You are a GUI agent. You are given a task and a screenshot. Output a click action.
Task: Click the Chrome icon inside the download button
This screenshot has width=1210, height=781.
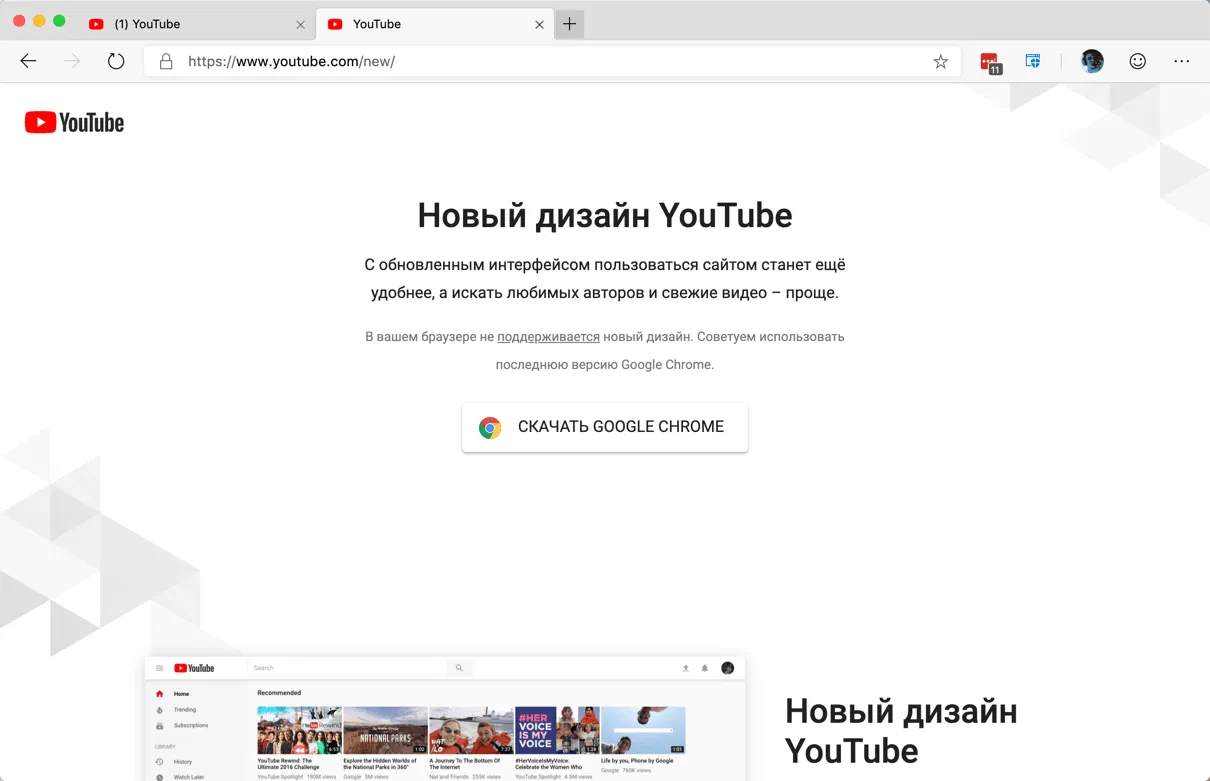click(490, 427)
